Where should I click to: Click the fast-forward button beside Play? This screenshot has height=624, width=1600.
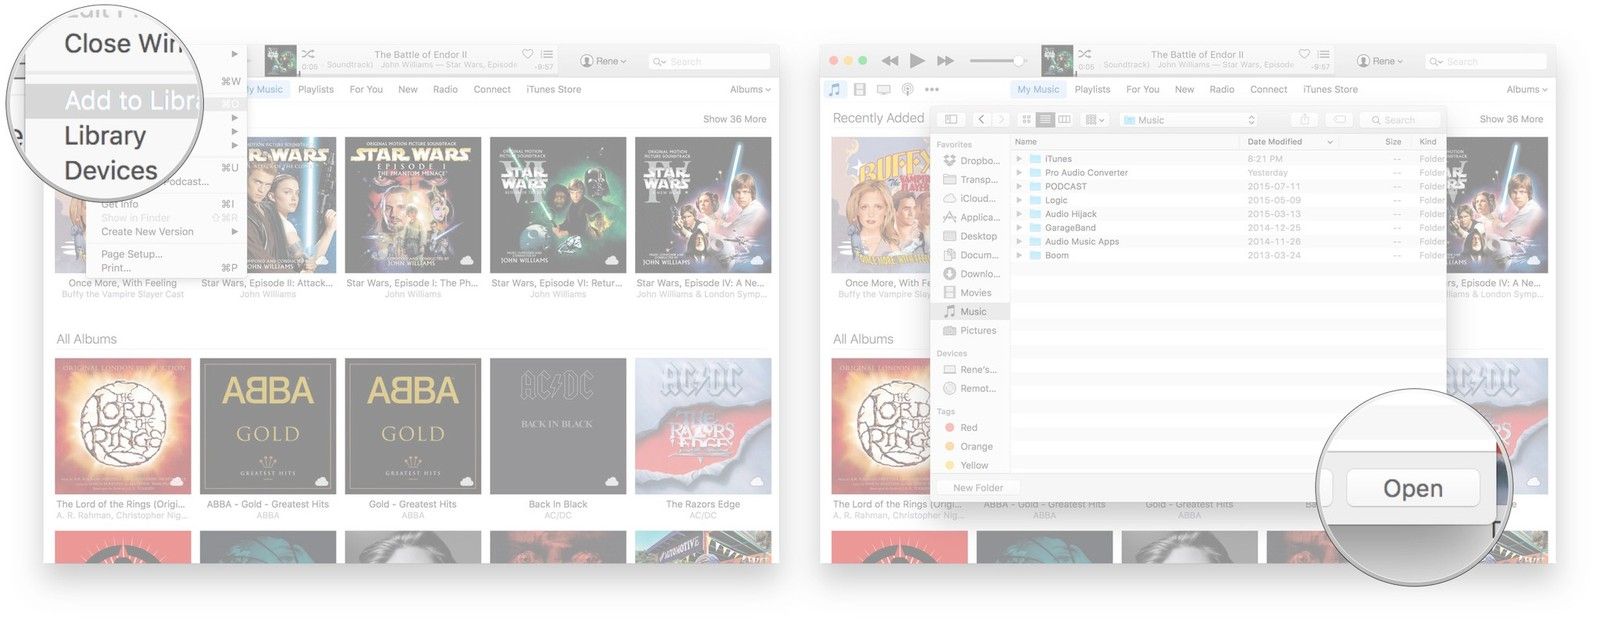[945, 61]
